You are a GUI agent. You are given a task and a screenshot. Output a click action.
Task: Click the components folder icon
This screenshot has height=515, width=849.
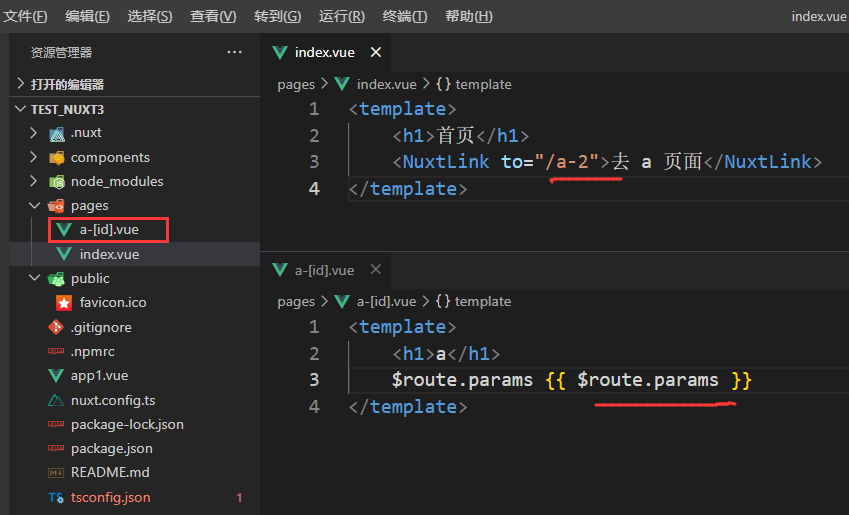click(56, 158)
